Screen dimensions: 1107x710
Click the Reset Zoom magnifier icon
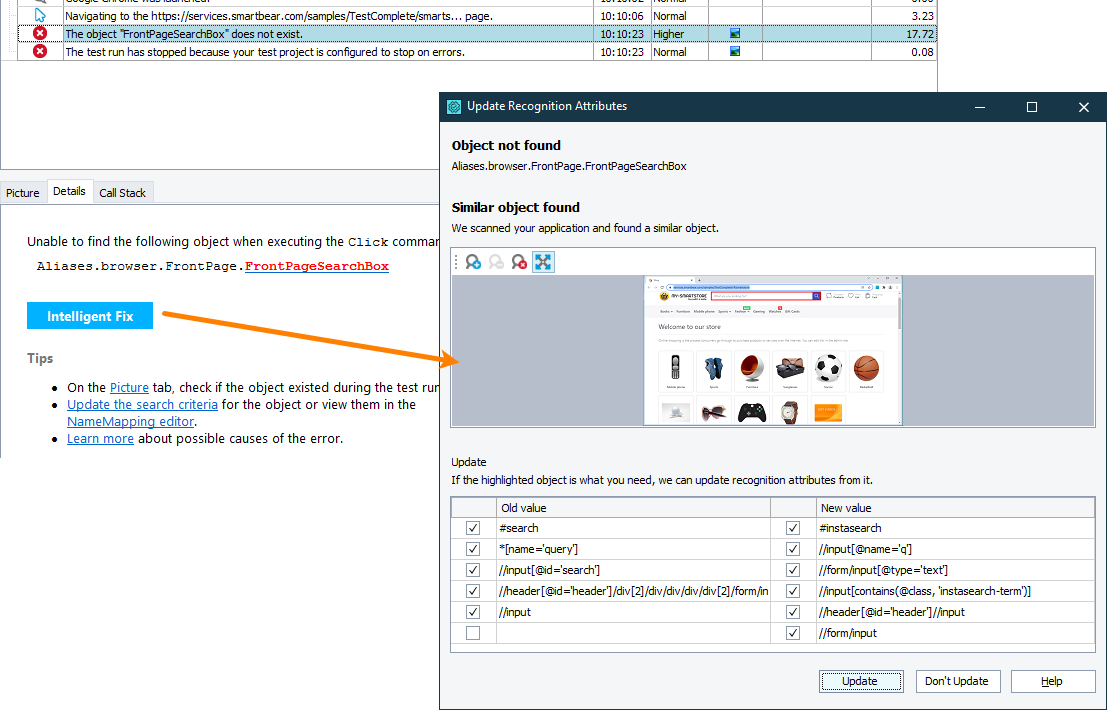[x=519, y=262]
